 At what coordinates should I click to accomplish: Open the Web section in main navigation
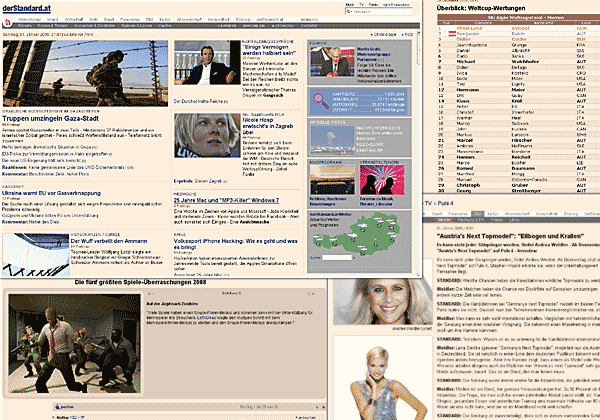click(93, 19)
